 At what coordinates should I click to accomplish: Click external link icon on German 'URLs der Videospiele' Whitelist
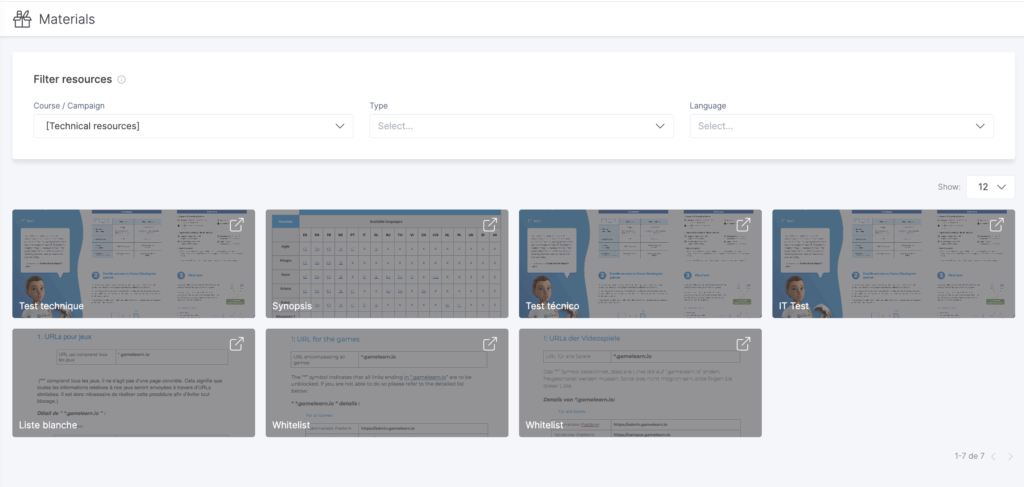click(743, 344)
